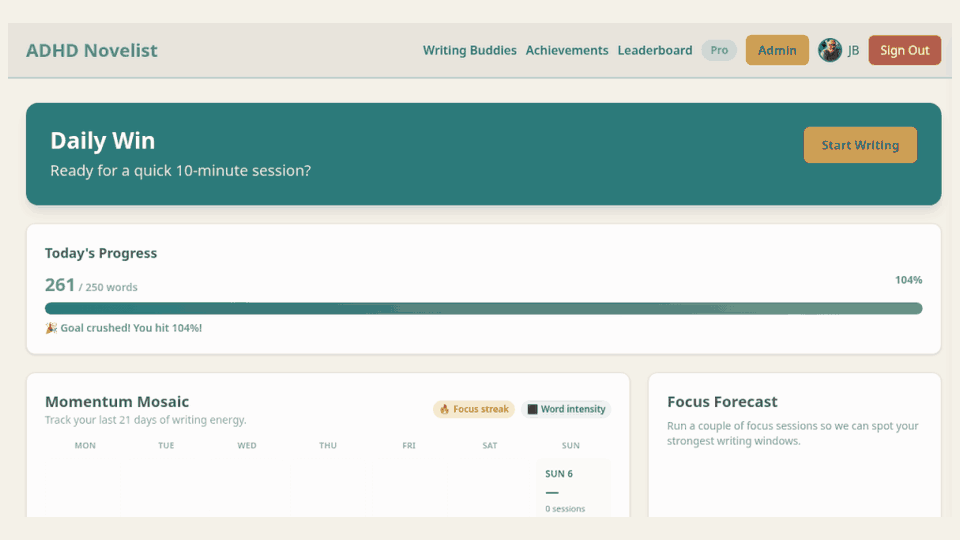Image resolution: width=960 pixels, height=540 pixels.
Task: Click the MON column header
Action: [x=85, y=446]
